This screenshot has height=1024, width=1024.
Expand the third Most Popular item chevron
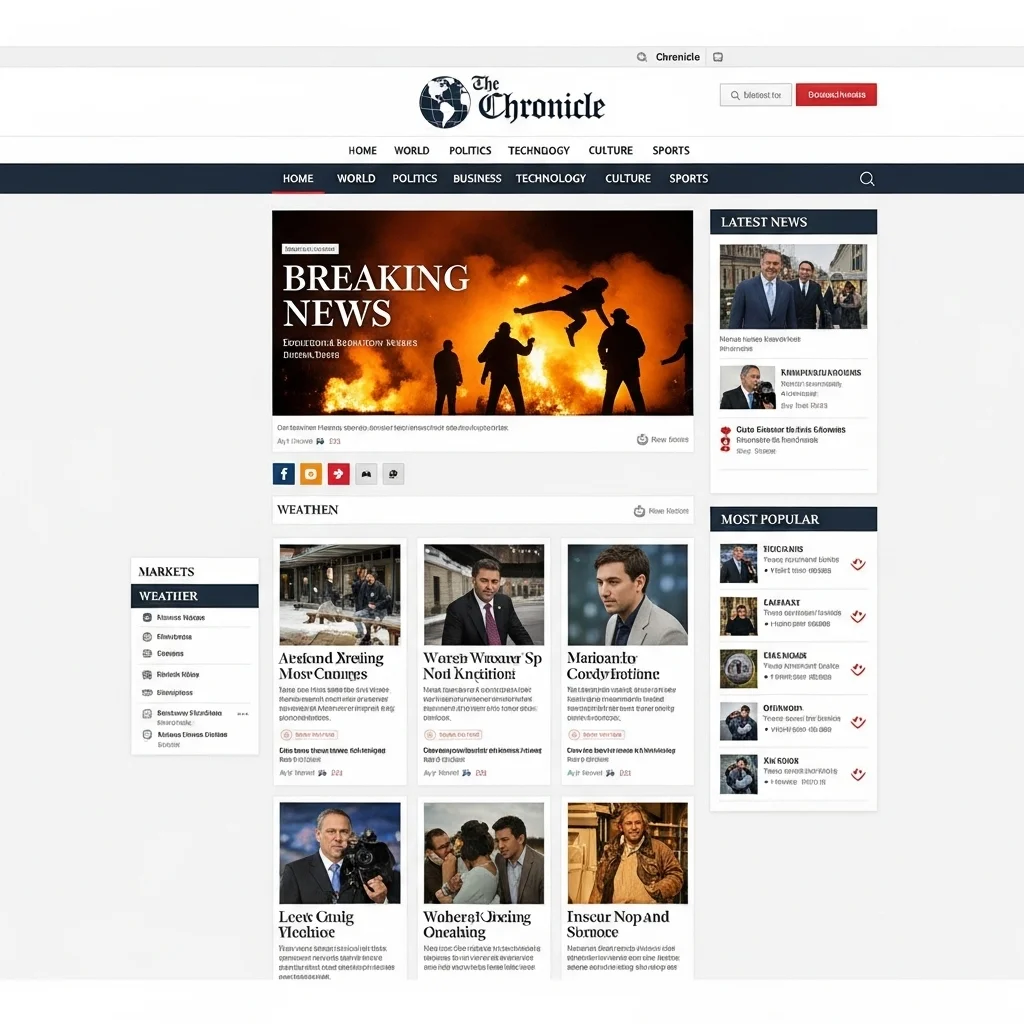857,670
